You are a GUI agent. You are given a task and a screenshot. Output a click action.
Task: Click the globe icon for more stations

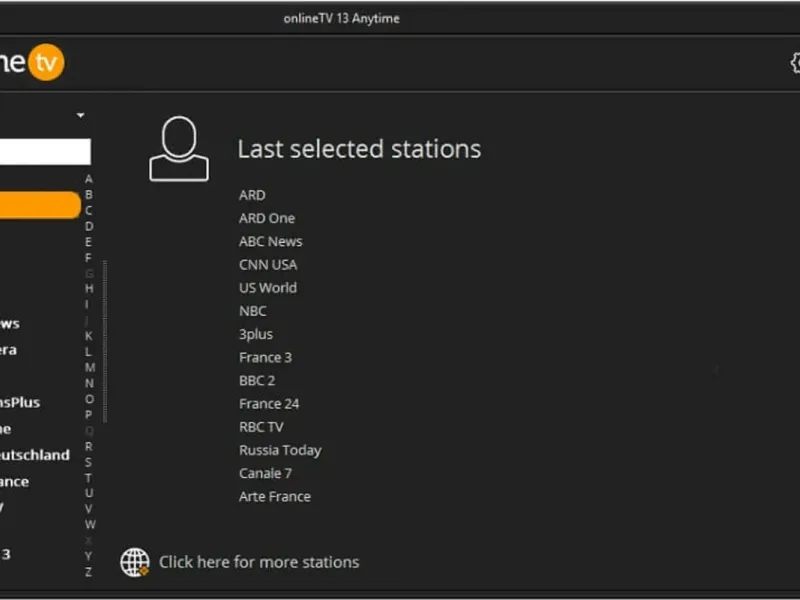point(135,562)
